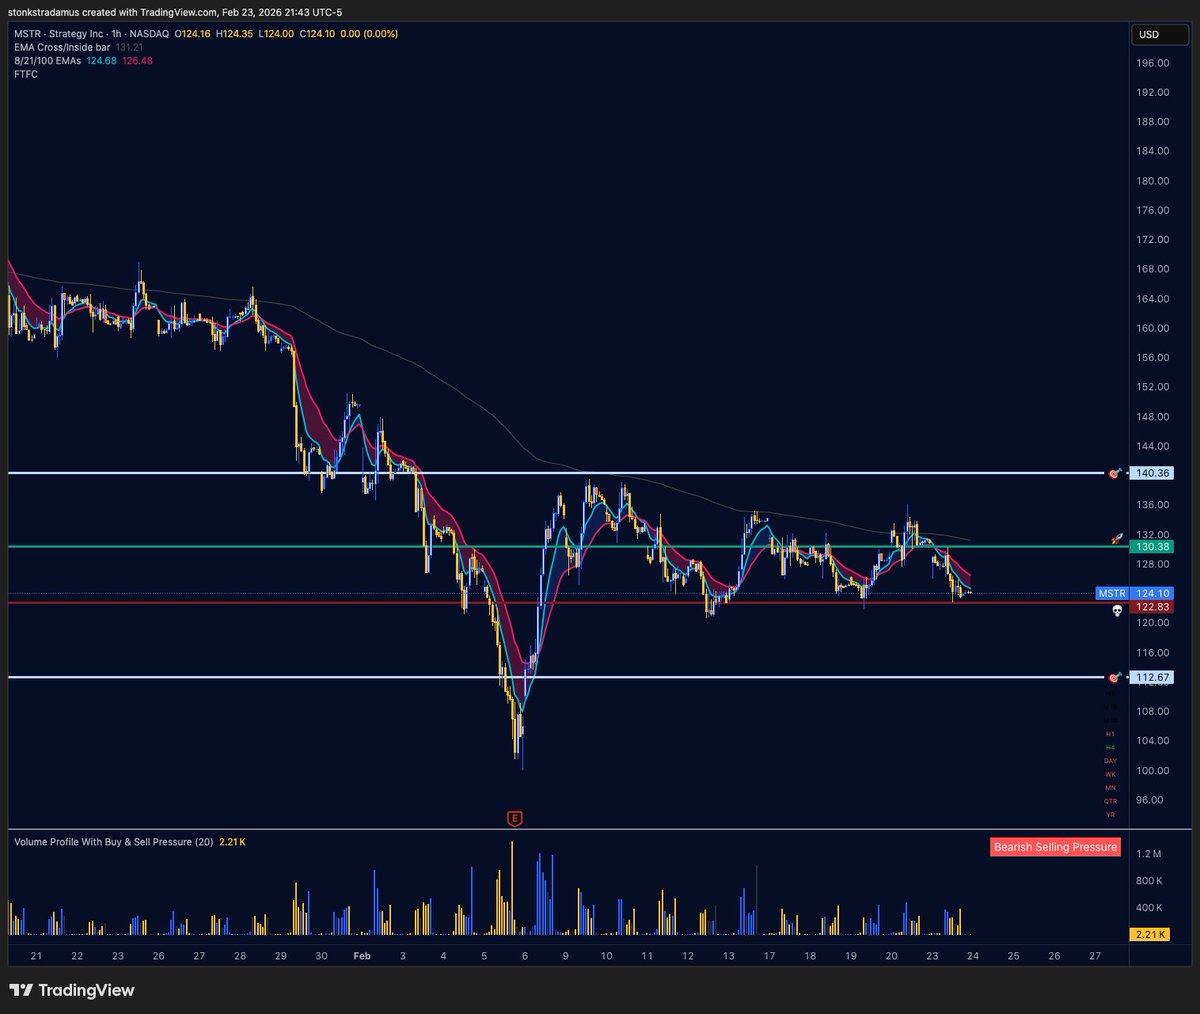1200x1014 pixels.
Task: Click the YR timeframe row in FTFC table
Action: click(1110, 815)
